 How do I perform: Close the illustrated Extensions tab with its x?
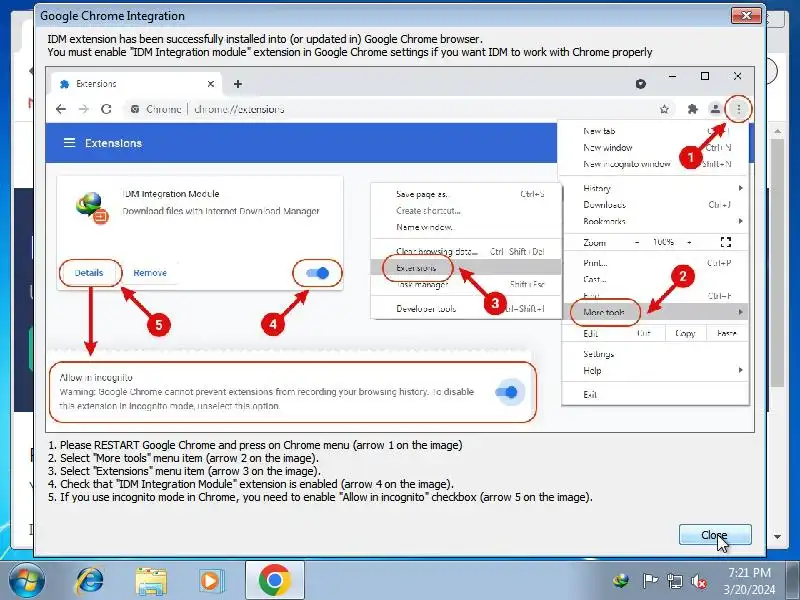(211, 84)
